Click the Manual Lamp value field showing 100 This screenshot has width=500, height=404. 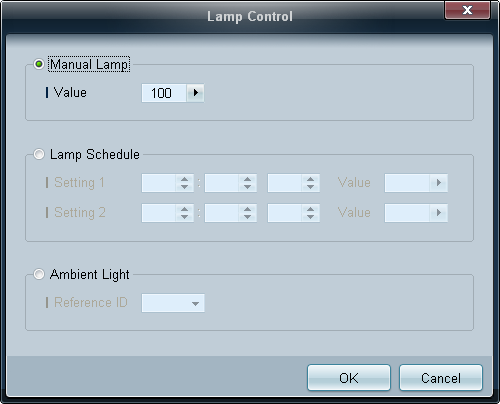[164, 93]
